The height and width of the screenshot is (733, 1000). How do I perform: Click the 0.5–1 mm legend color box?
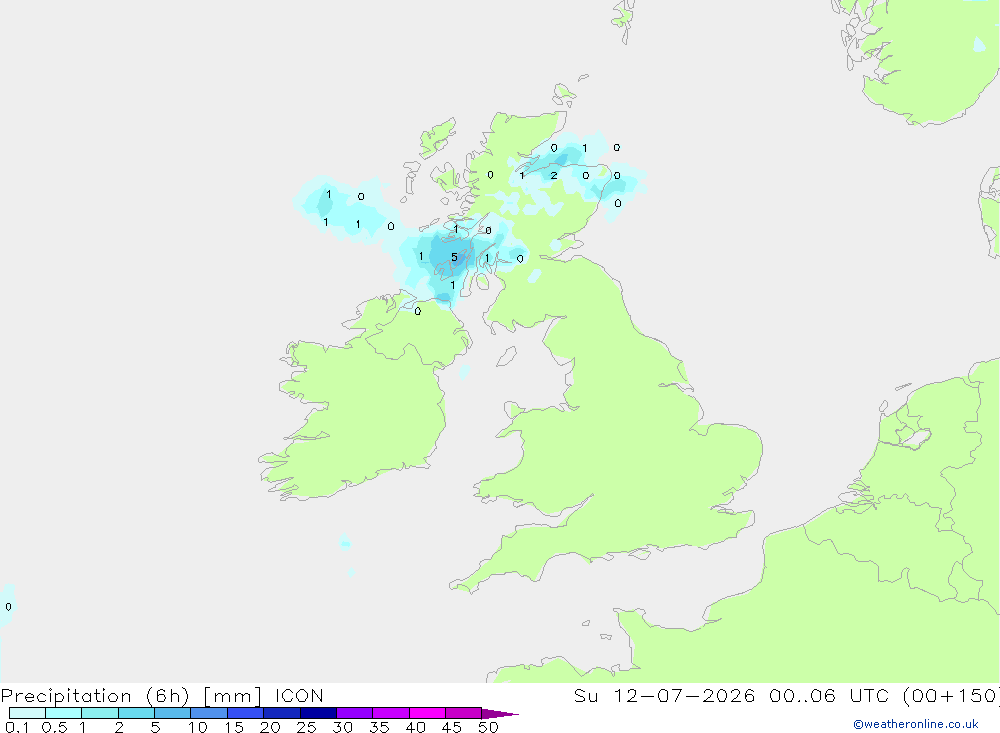click(63, 713)
